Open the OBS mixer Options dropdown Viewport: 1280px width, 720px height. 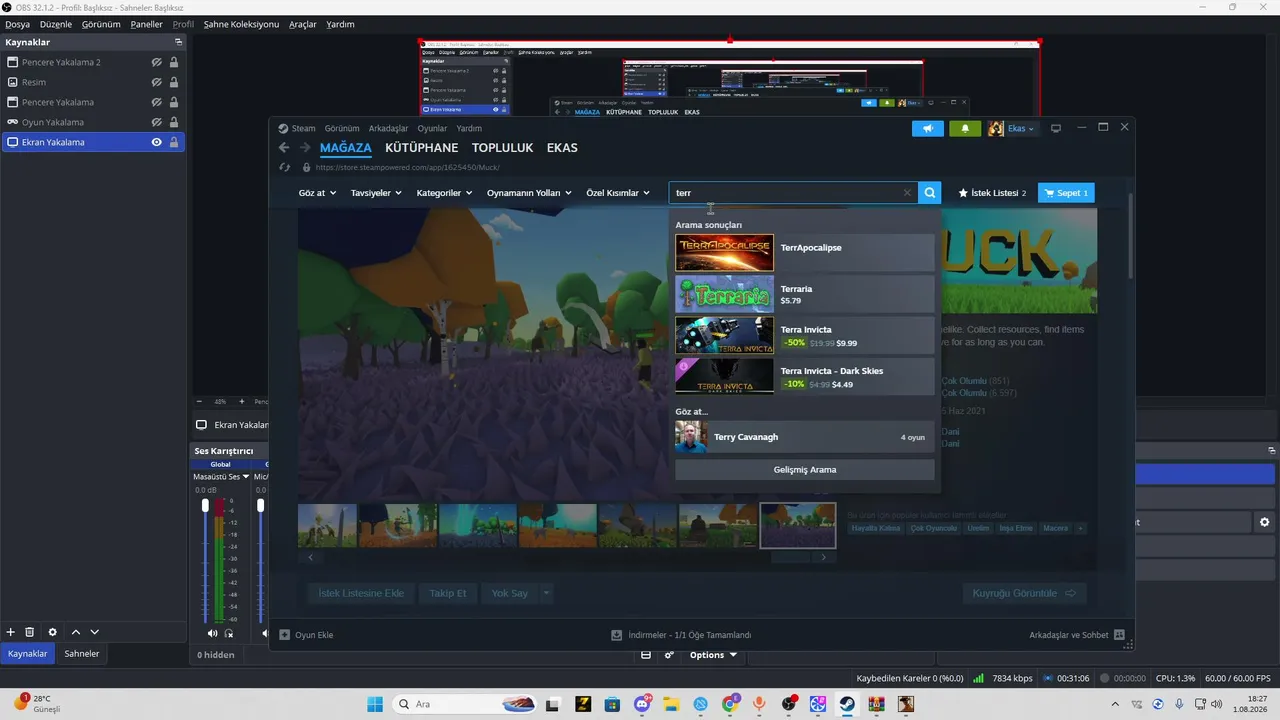click(713, 655)
